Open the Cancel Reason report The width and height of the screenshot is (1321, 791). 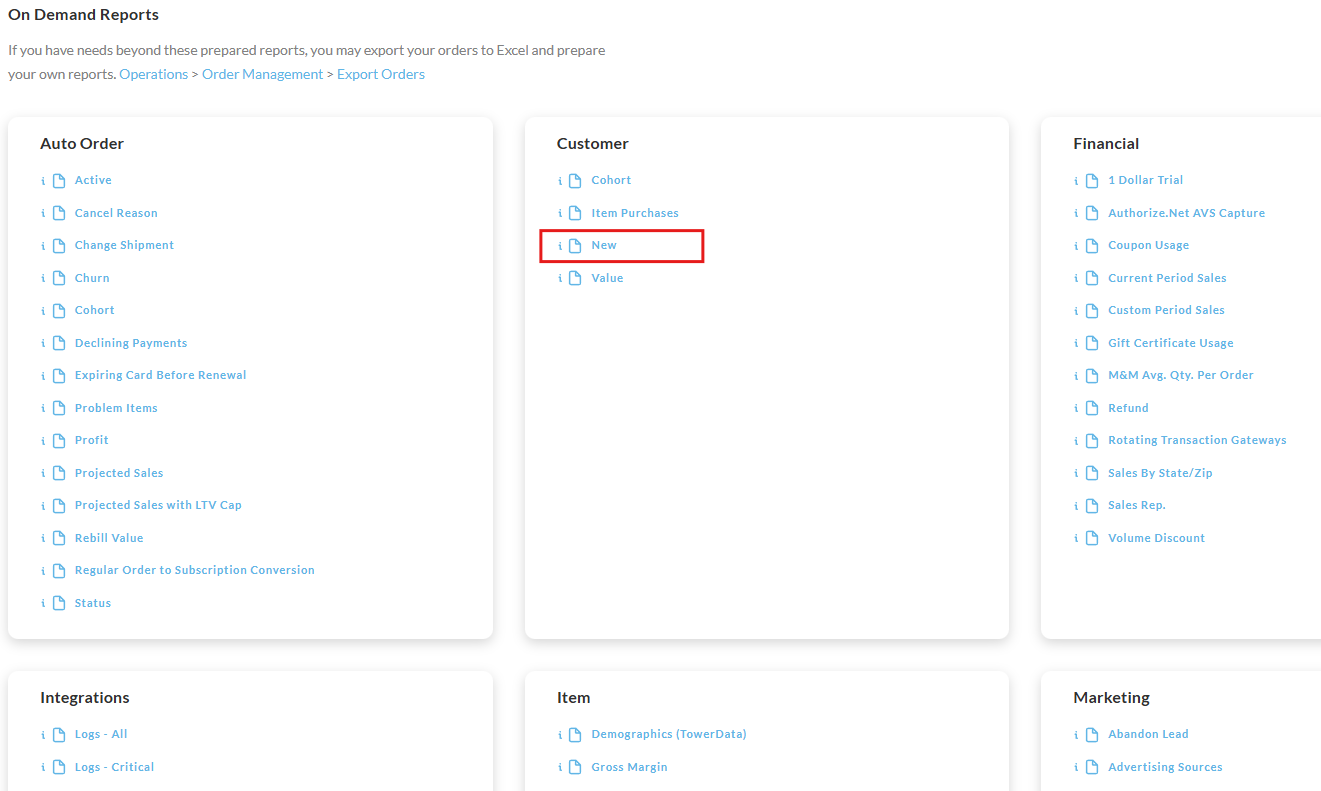click(x=116, y=213)
